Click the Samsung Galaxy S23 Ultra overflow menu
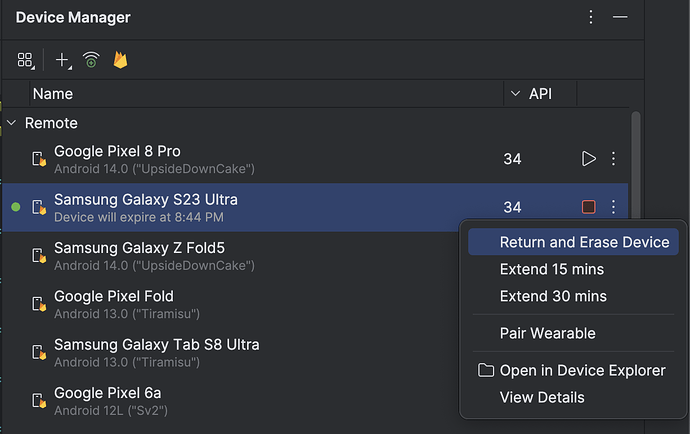Image resolution: width=690 pixels, height=434 pixels. pyautogui.click(x=613, y=207)
